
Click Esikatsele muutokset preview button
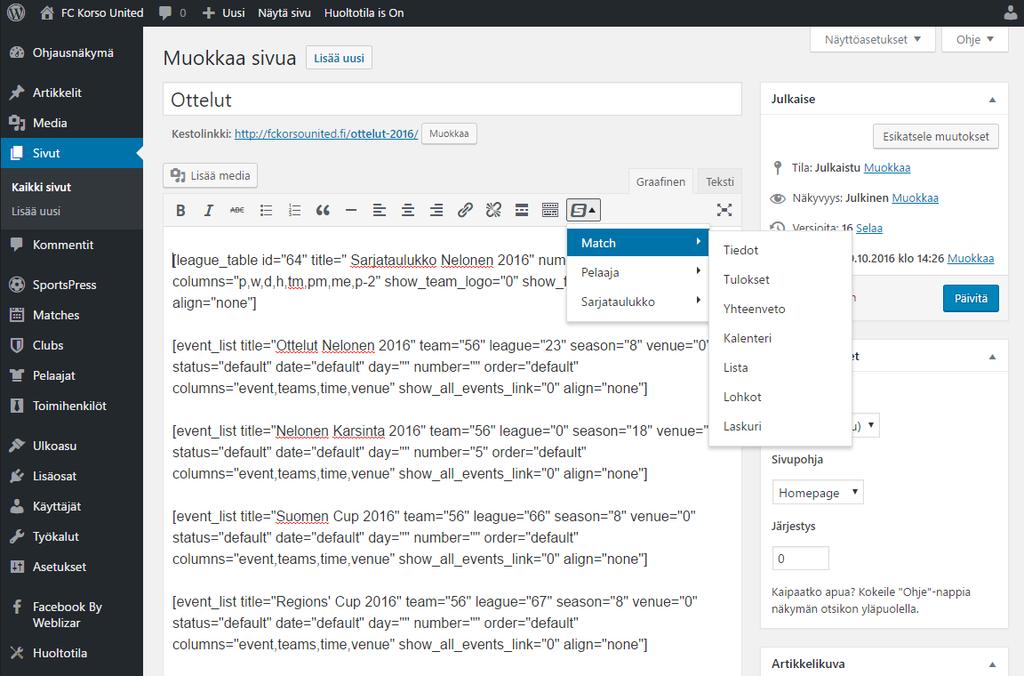[x=936, y=137]
